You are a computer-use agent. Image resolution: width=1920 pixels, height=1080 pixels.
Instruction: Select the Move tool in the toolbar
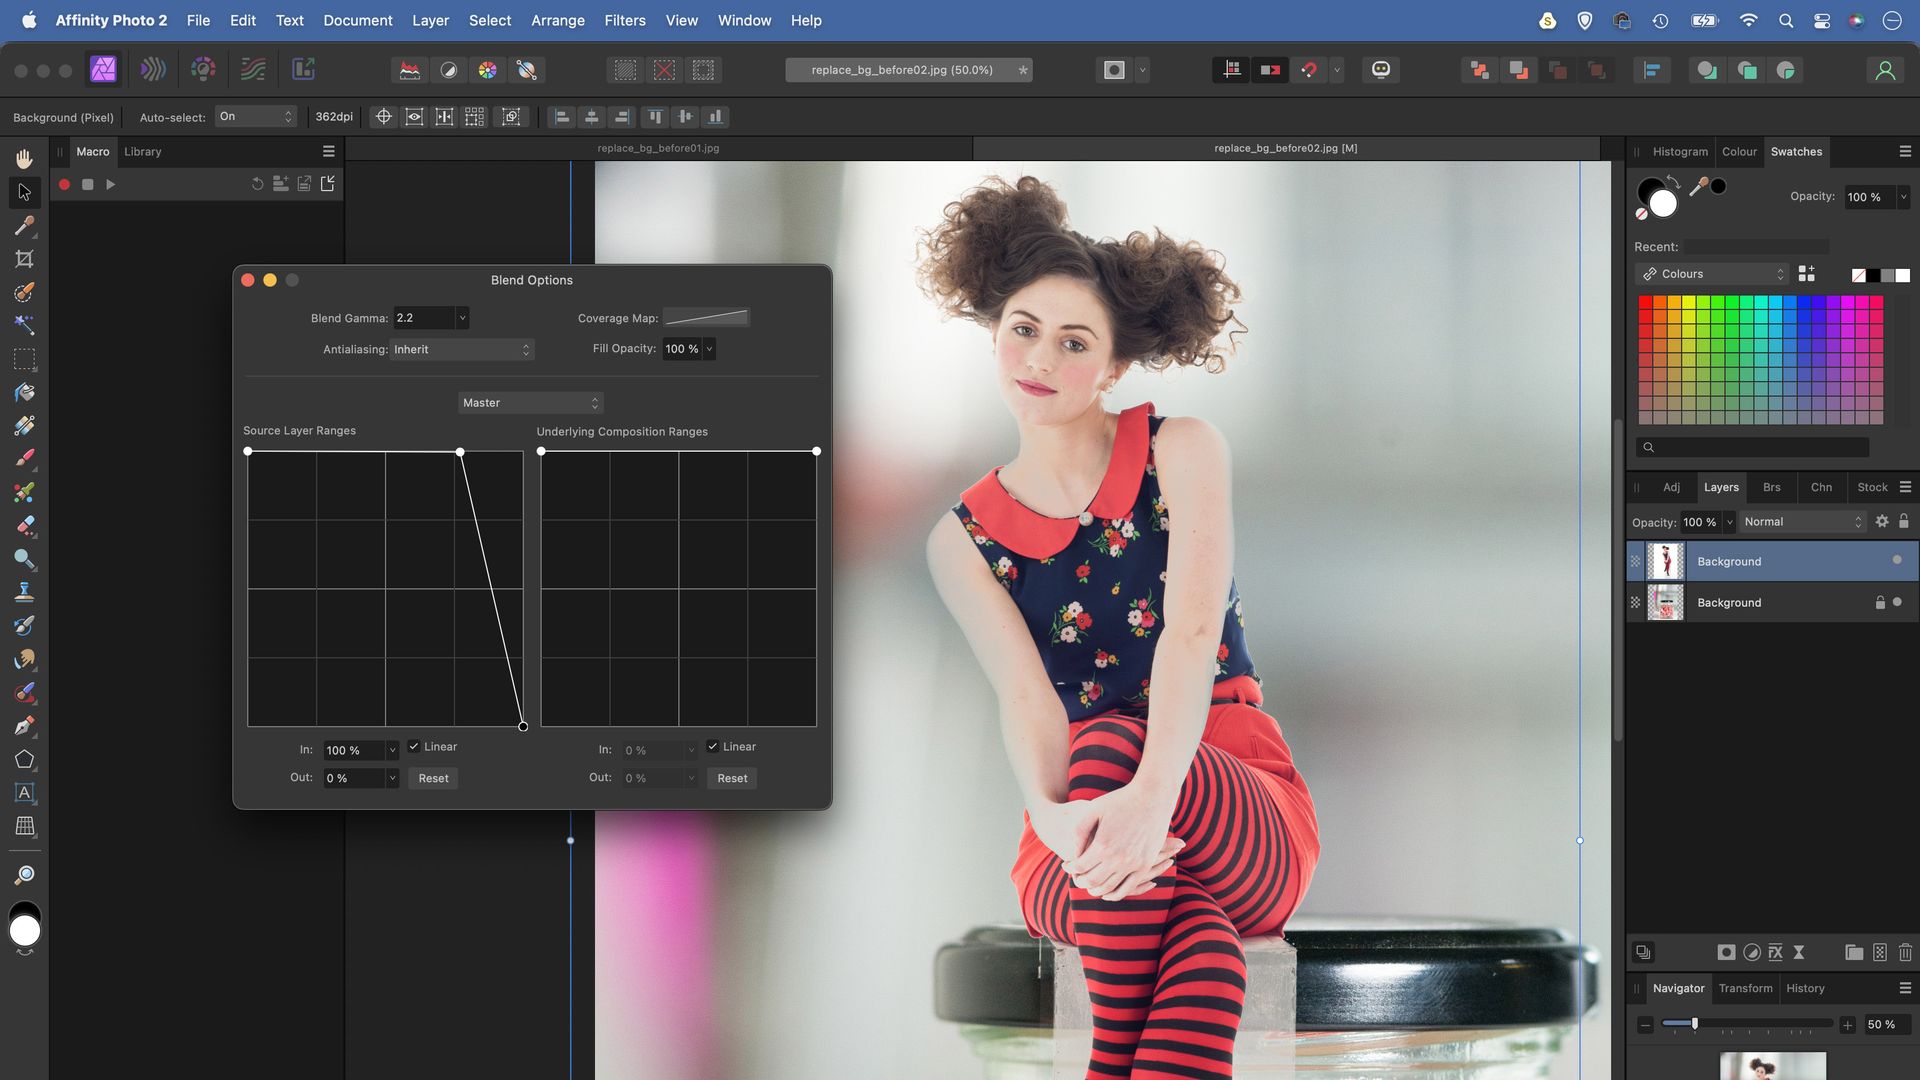[x=24, y=191]
